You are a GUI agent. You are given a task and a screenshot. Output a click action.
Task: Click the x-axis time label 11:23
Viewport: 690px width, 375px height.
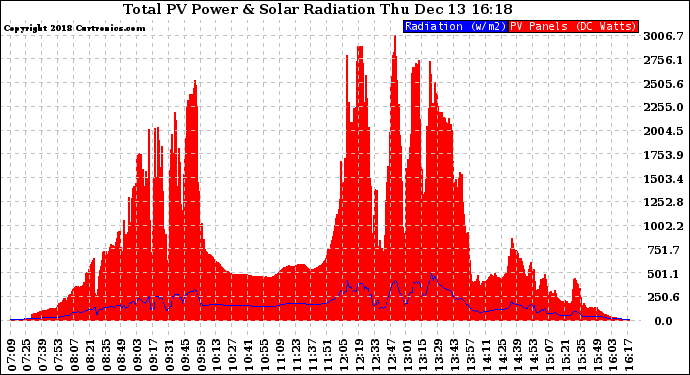click(297, 355)
